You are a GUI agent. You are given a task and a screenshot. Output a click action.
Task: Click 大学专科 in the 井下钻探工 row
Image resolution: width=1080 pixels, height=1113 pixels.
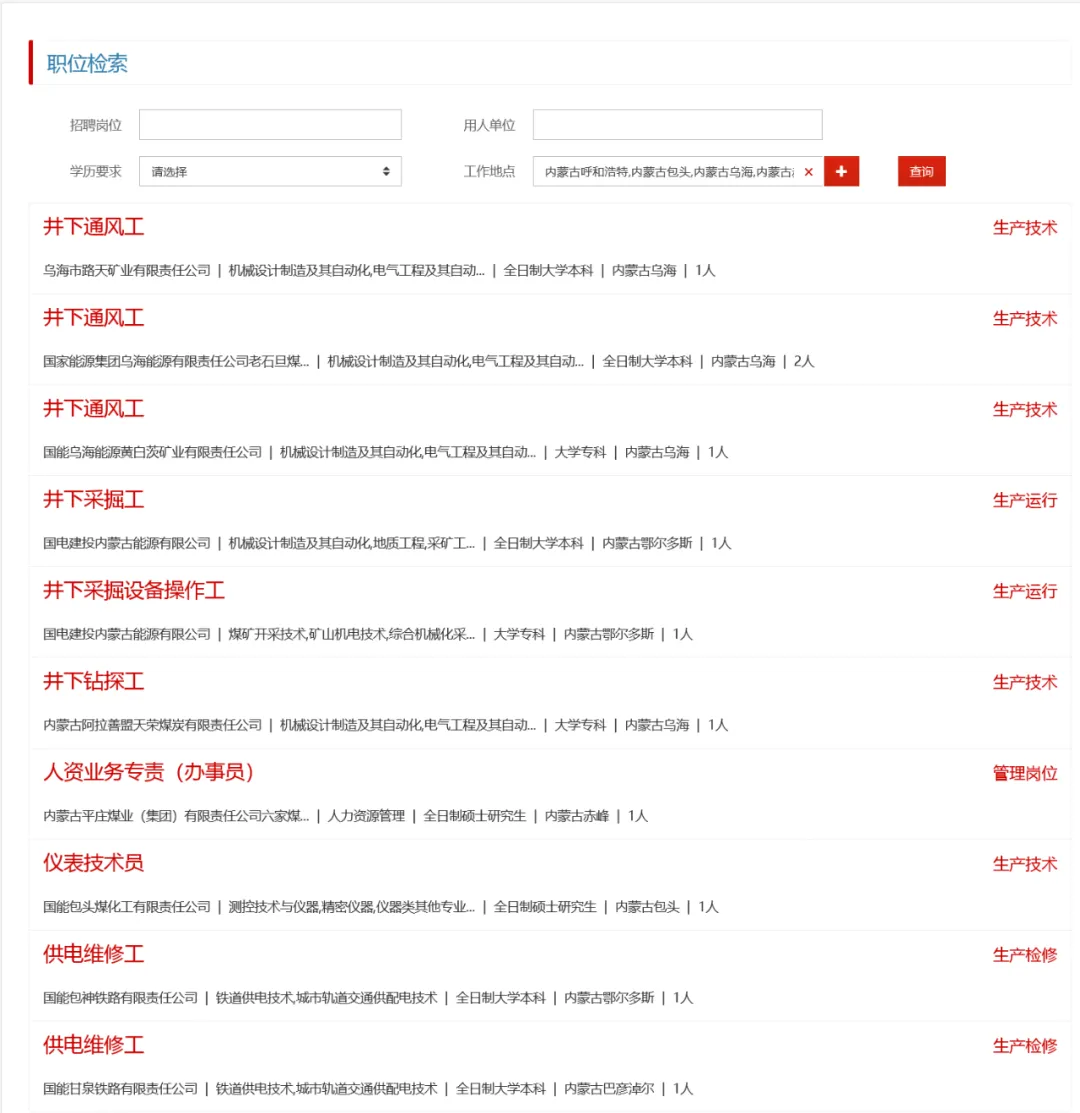click(x=580, y=725)
